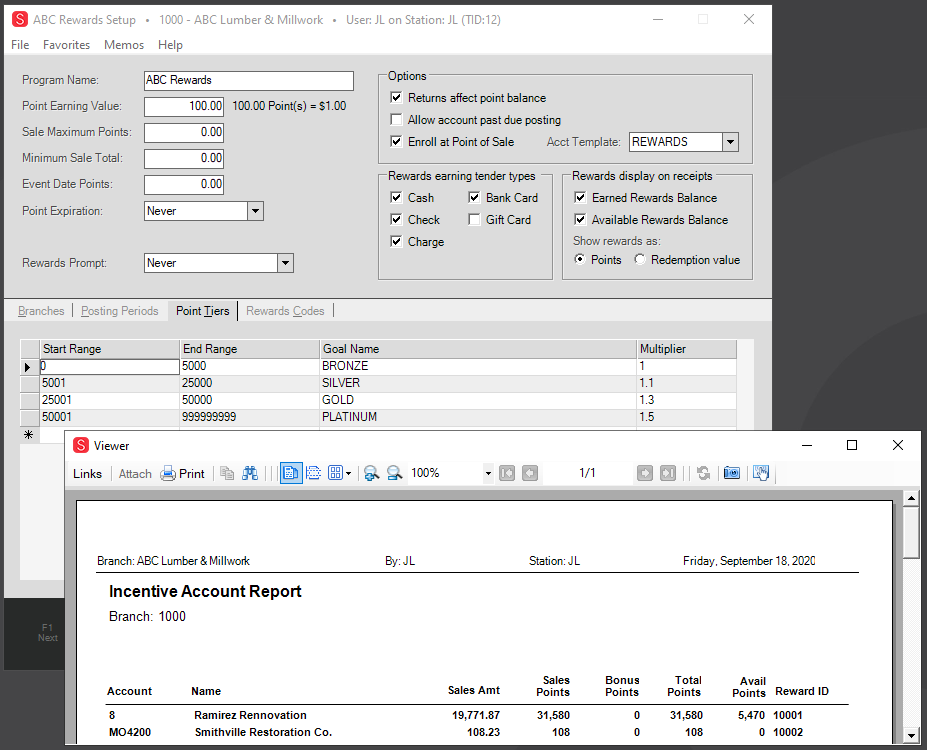Switch to the Rewards Codes tab

click(285, 311)
